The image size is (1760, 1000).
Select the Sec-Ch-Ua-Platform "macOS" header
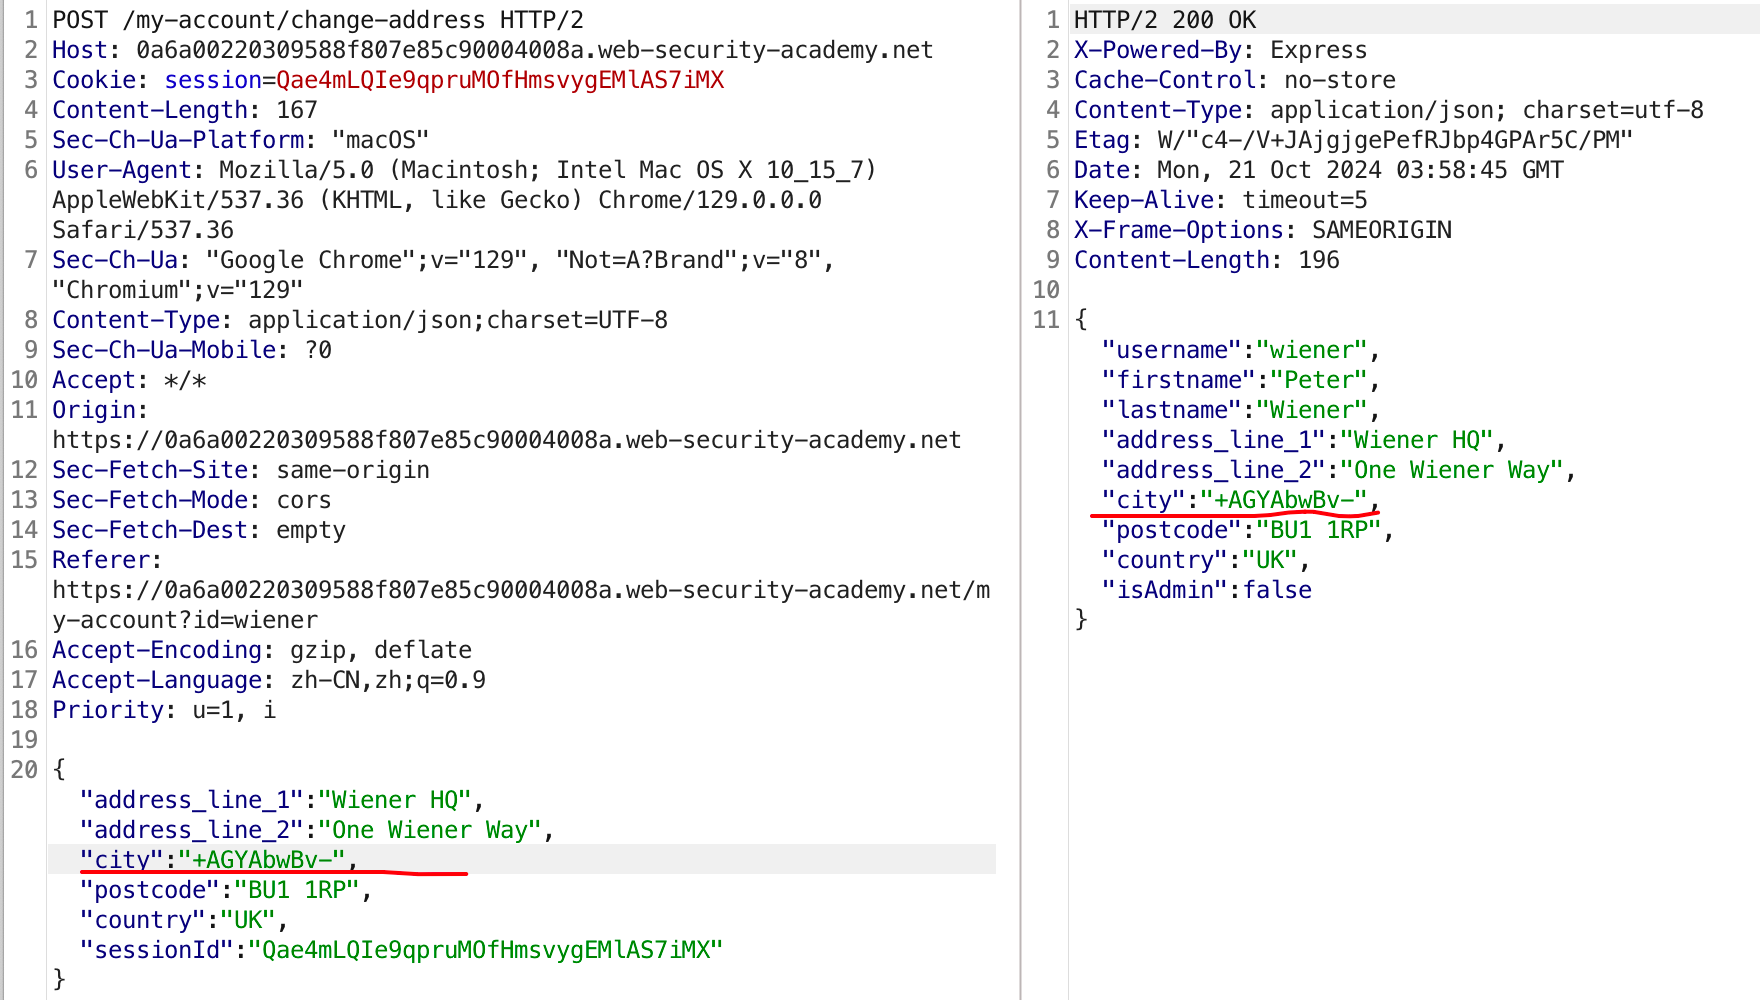click(x=240, y=140)
